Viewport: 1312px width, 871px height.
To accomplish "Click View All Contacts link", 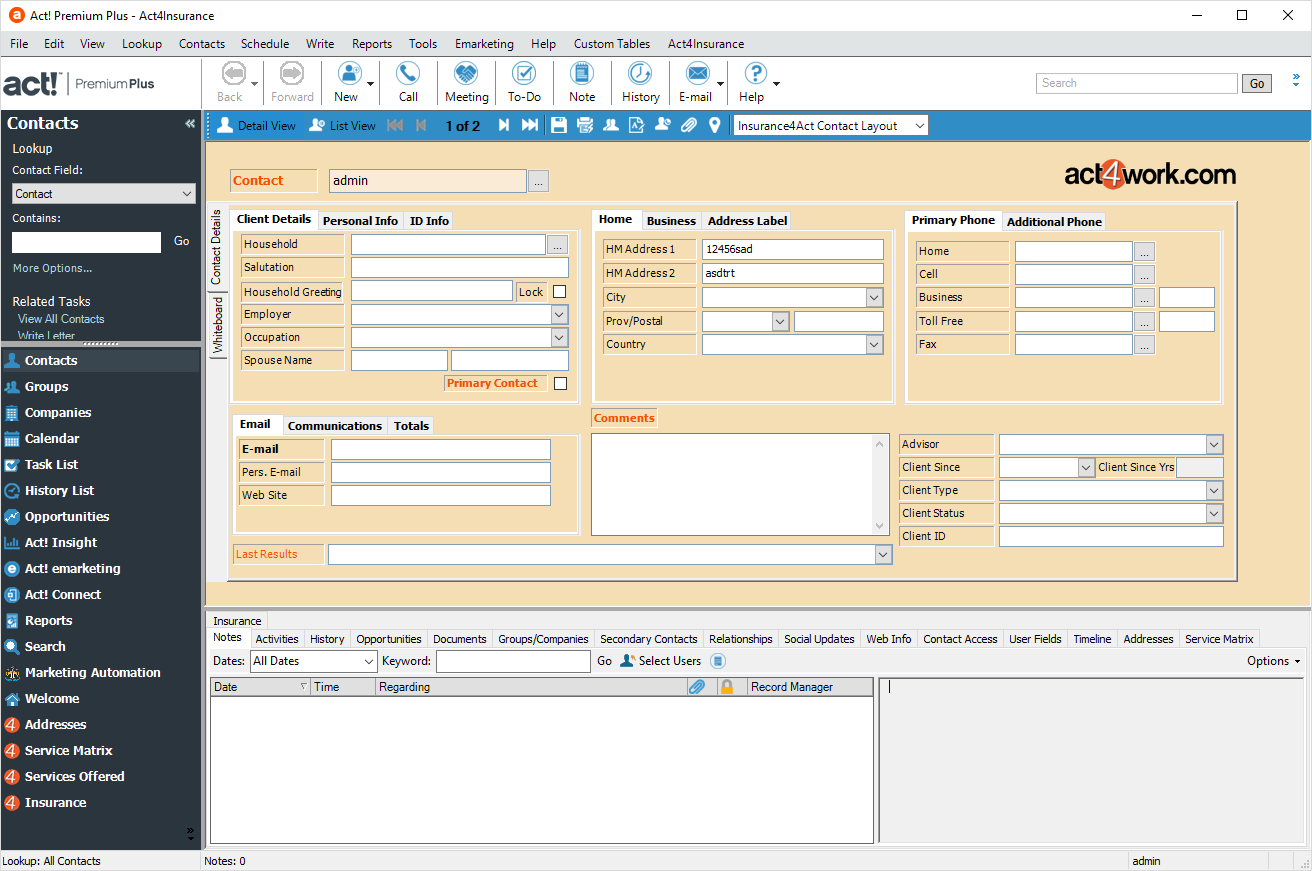I will 61,319.
